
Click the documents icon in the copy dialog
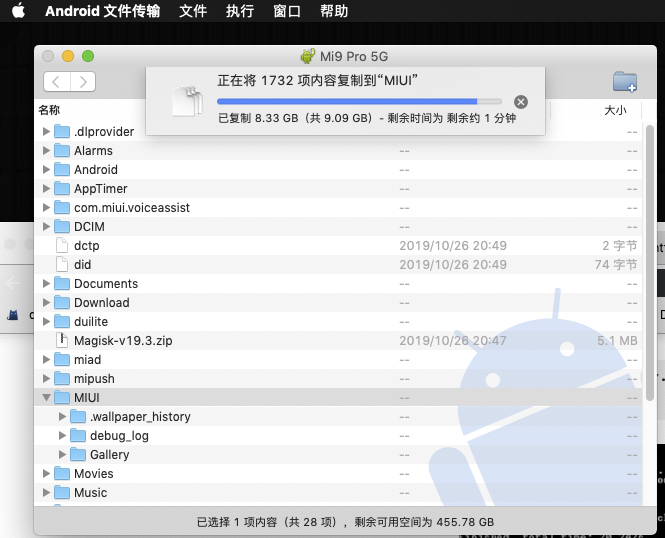187,101
